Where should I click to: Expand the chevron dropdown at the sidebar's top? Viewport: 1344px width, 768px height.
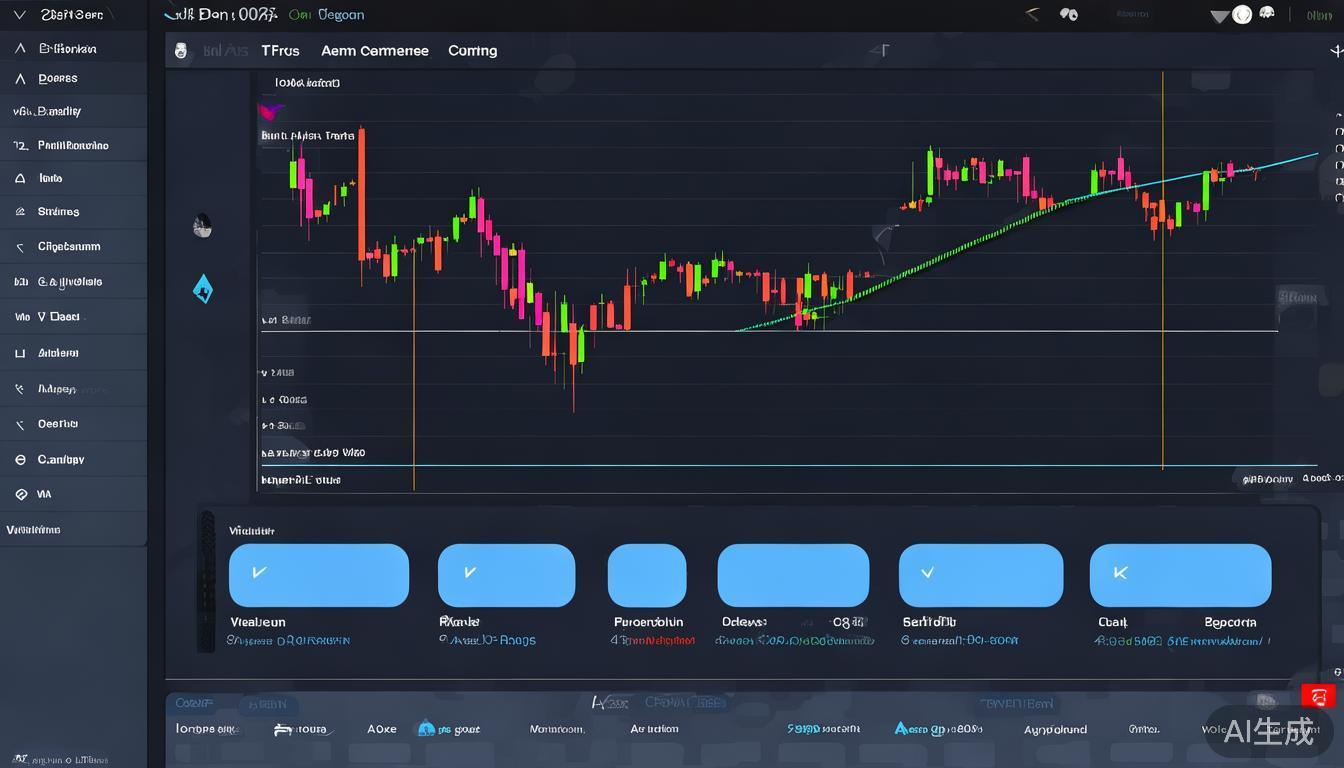coord(19,14)
